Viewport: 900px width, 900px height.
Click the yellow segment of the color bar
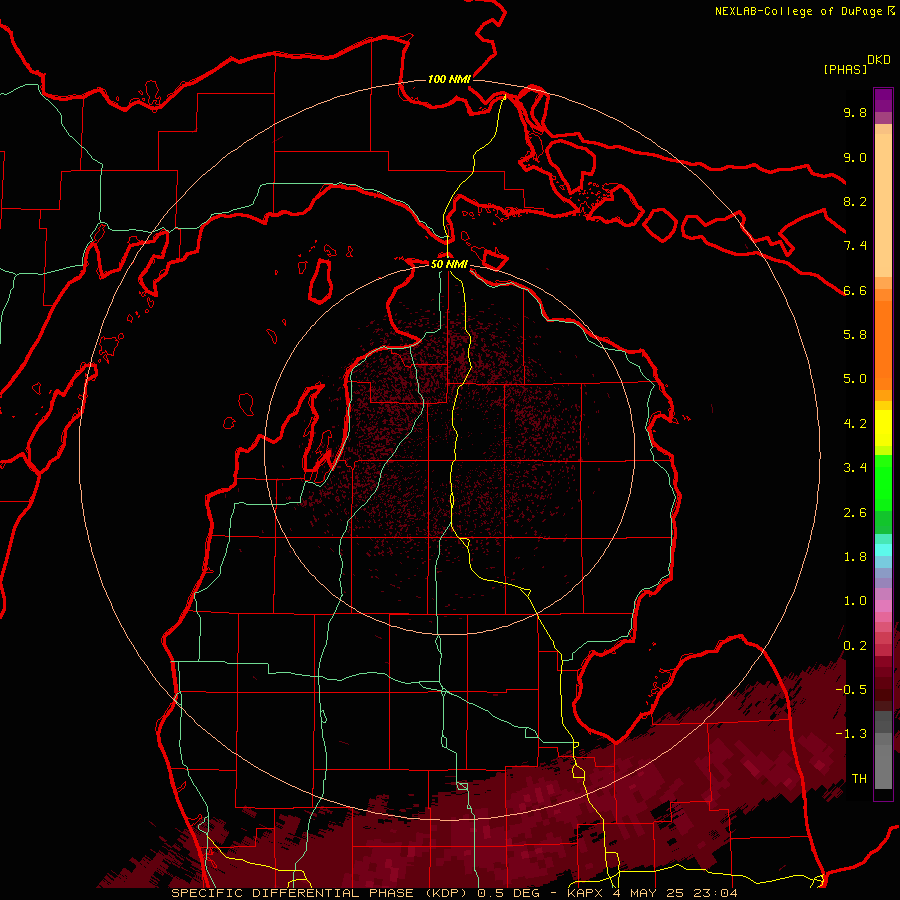click(x=883, y=428)
